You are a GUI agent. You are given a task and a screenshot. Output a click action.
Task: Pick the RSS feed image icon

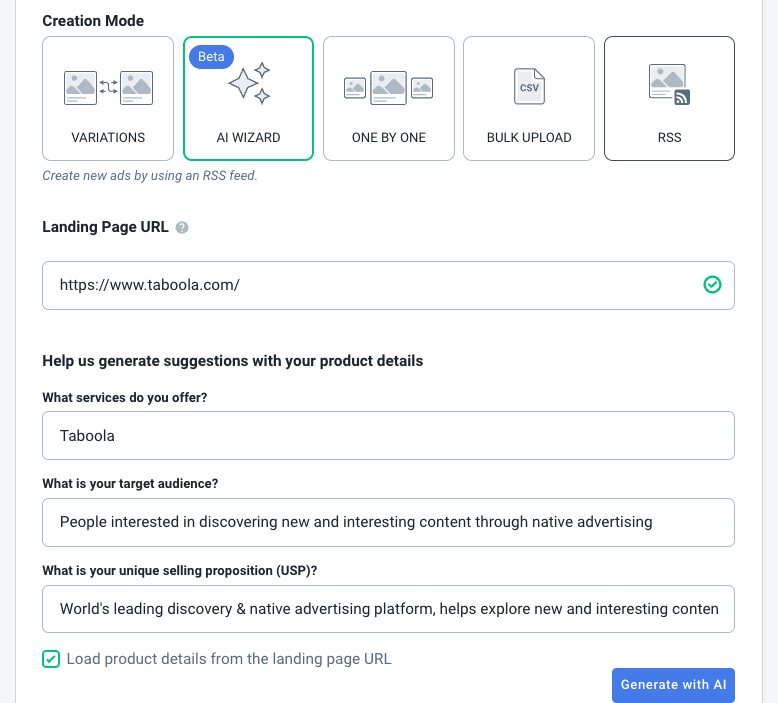669,85
